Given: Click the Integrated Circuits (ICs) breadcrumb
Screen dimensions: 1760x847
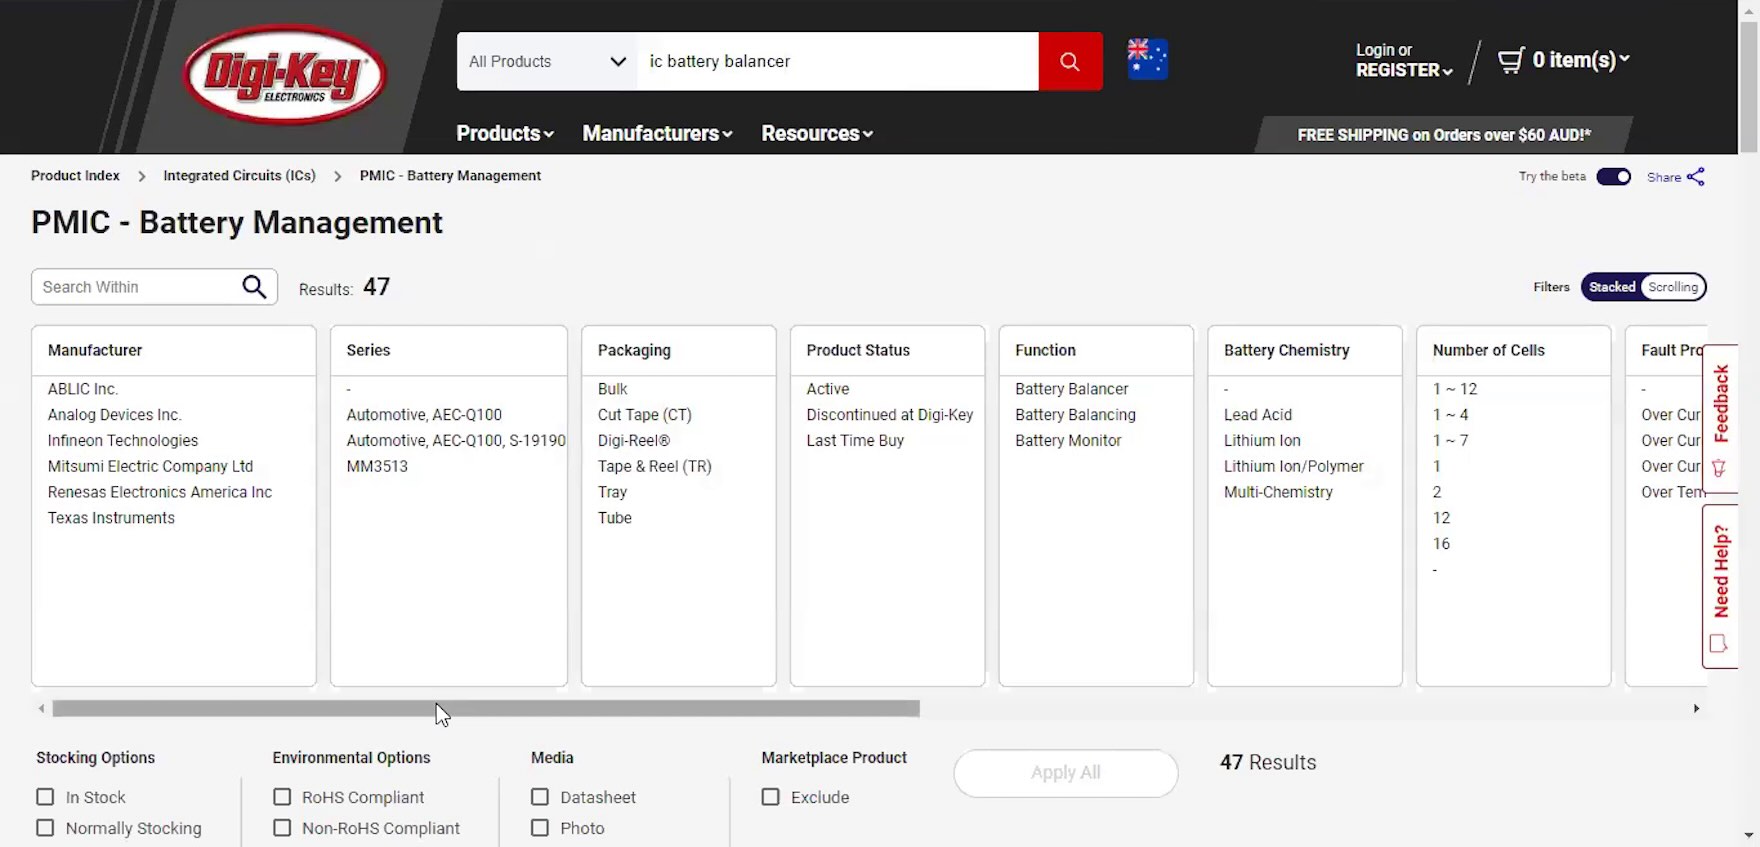Looking at the screenshot, I should 239,176.
